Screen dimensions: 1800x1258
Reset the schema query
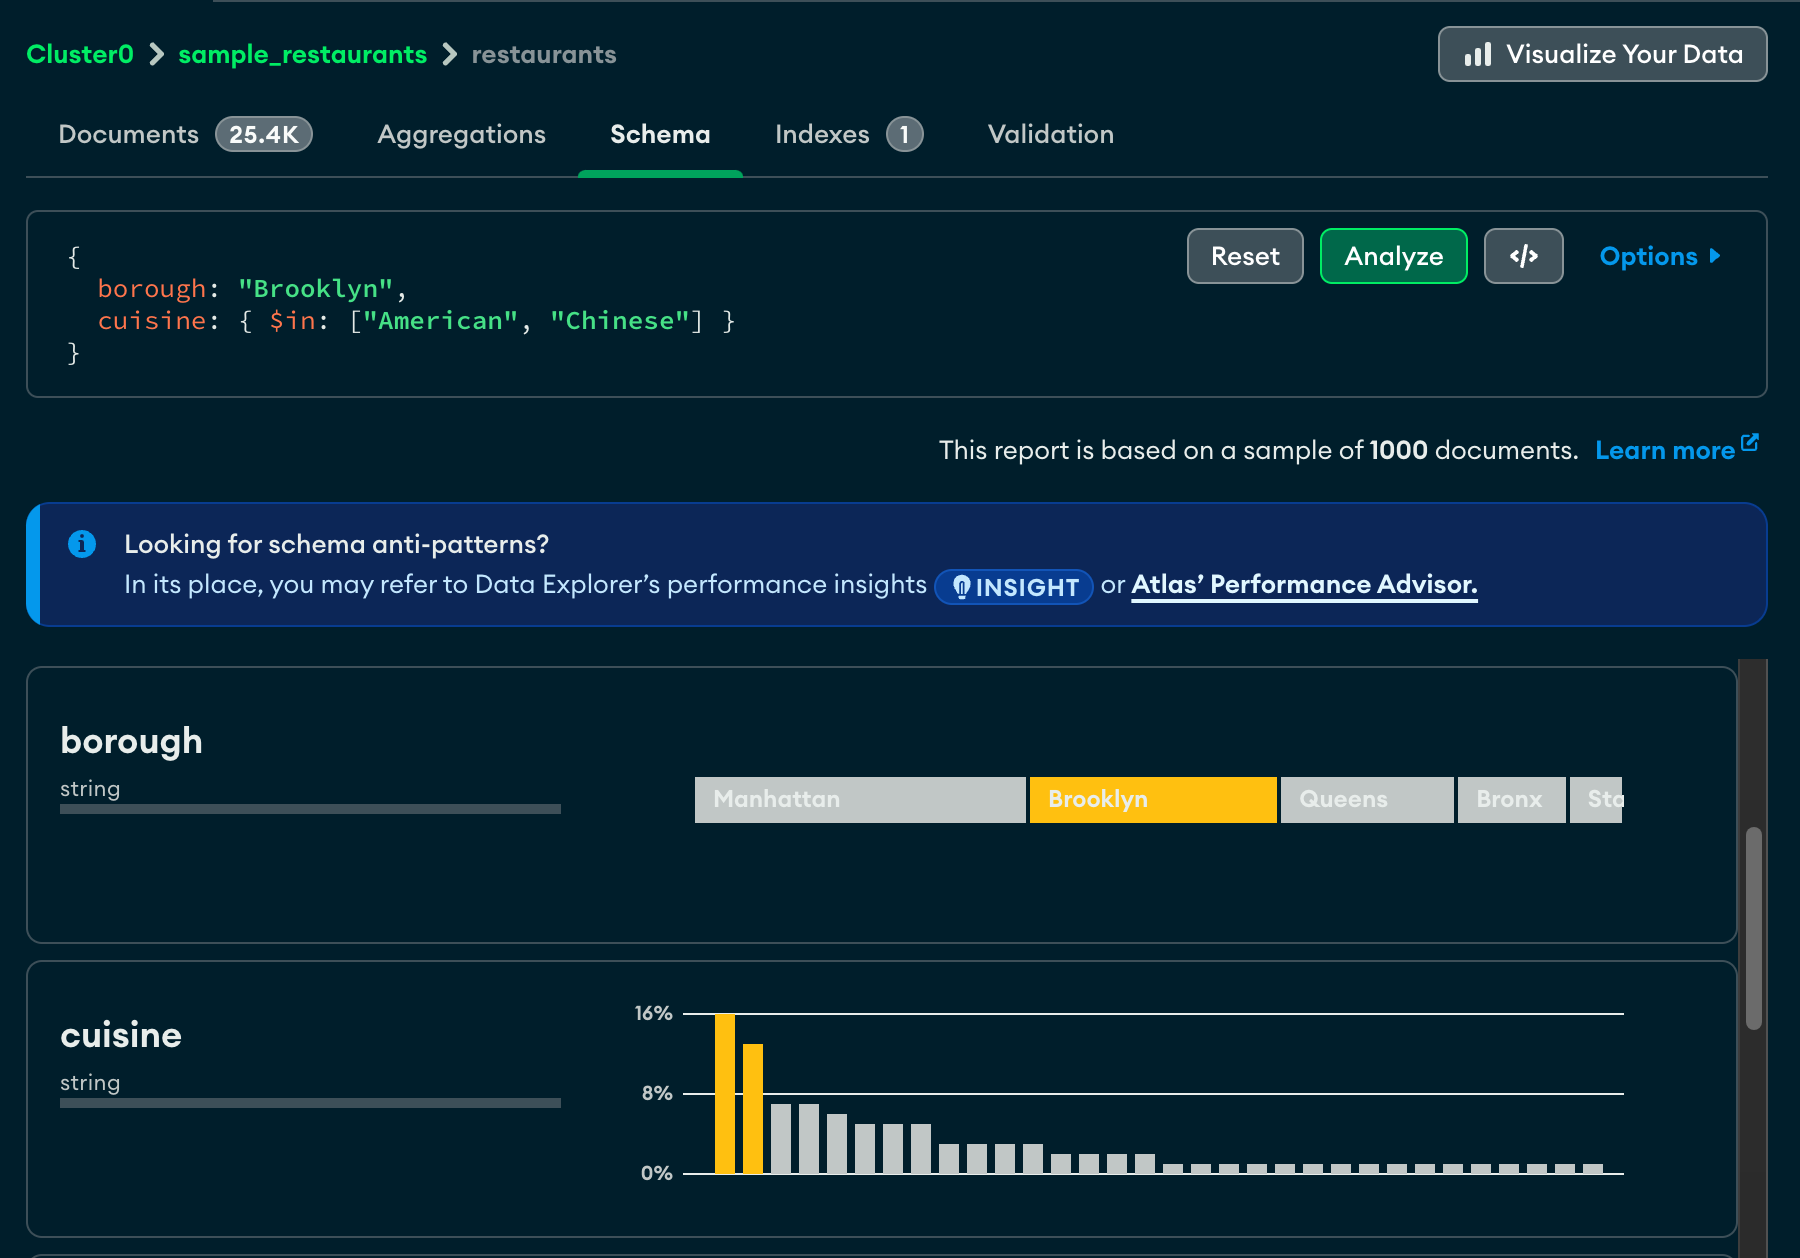click(x=1245, y=256)
